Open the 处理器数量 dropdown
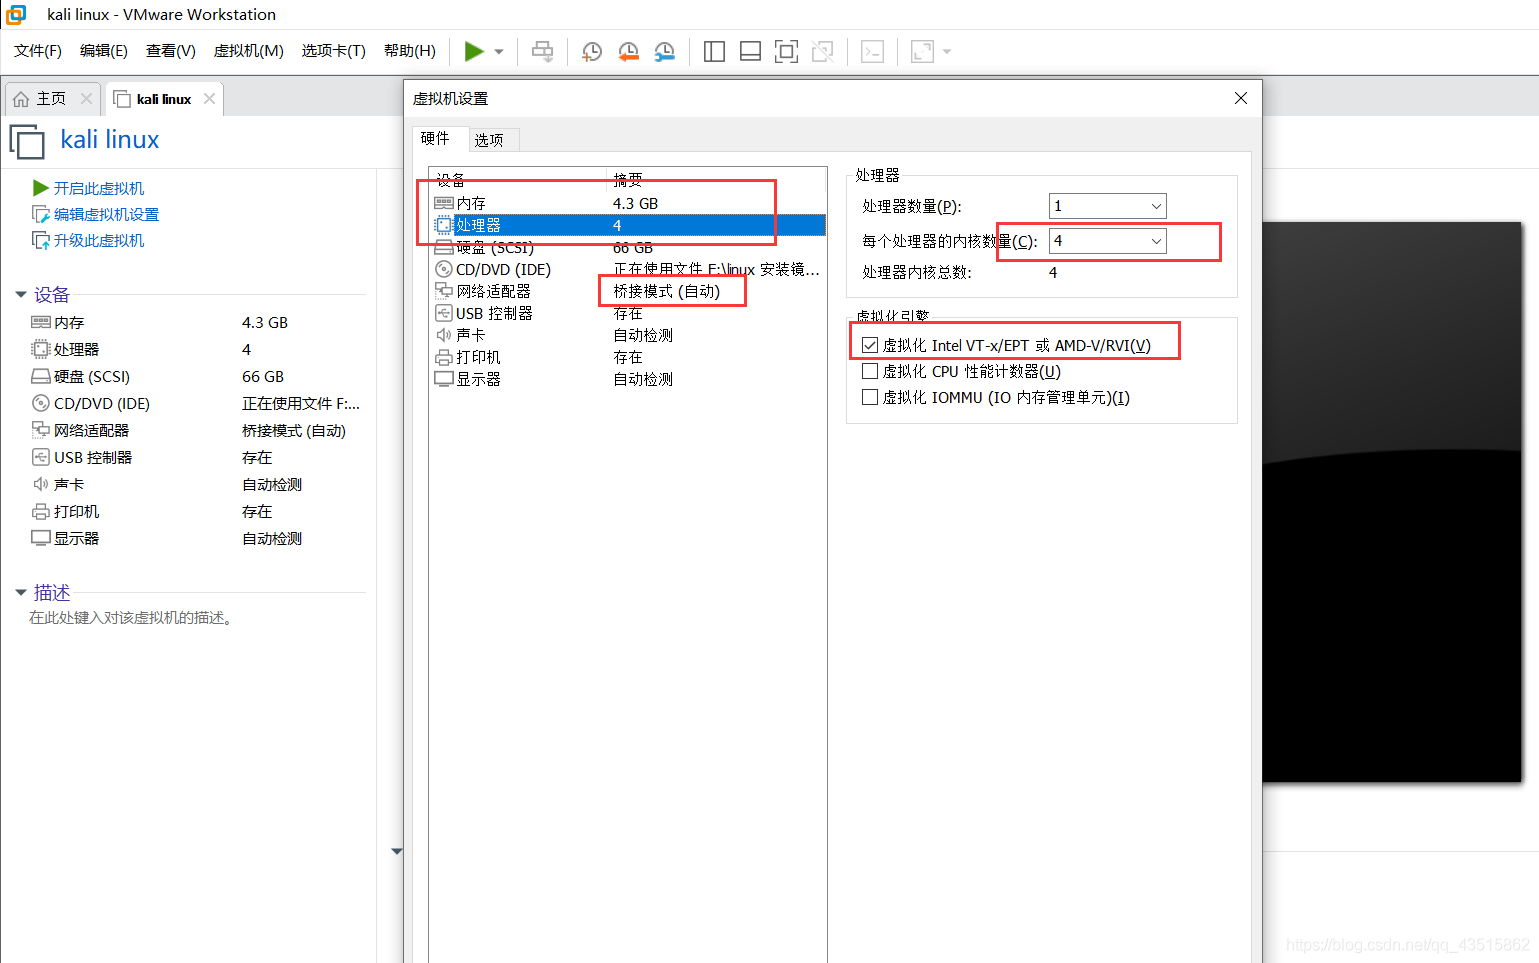1539x963 pixels. click(1107, 206)
